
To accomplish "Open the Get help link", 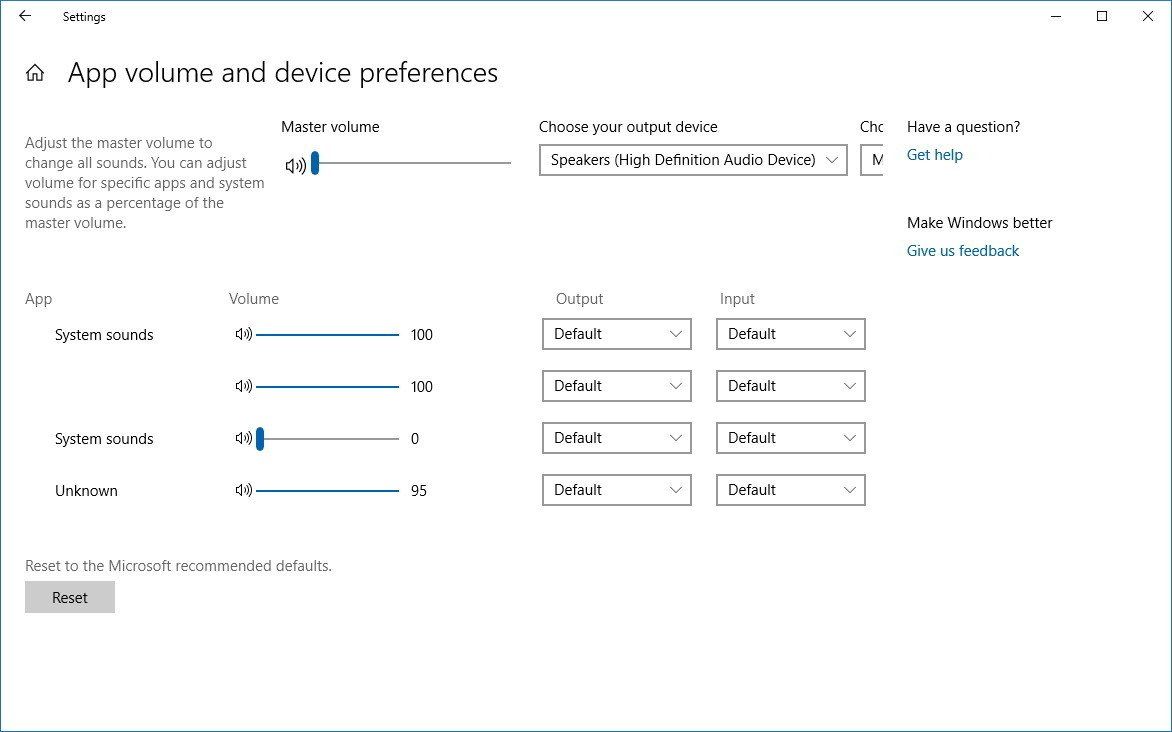I will 934,154.
